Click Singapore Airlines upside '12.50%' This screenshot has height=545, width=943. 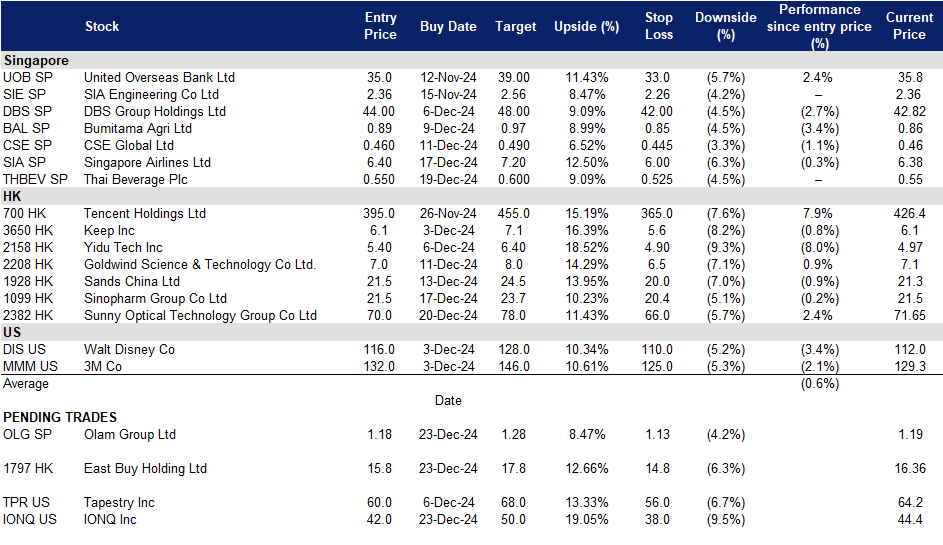586,162
